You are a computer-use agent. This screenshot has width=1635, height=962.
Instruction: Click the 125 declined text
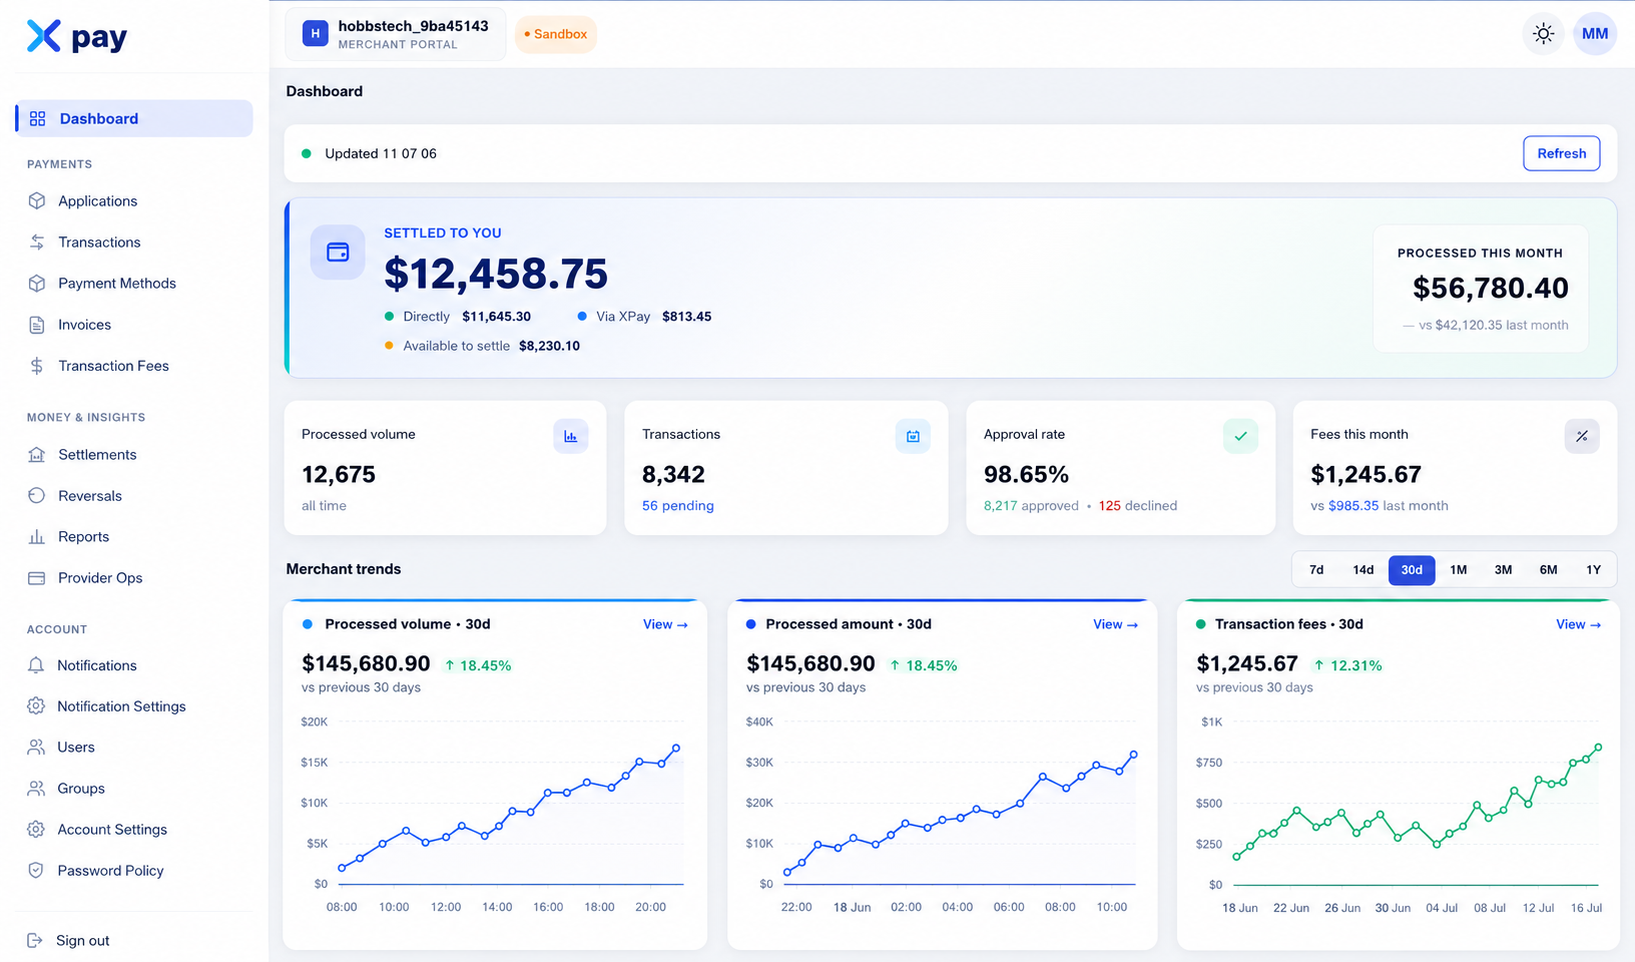(x=1138, y=506)
